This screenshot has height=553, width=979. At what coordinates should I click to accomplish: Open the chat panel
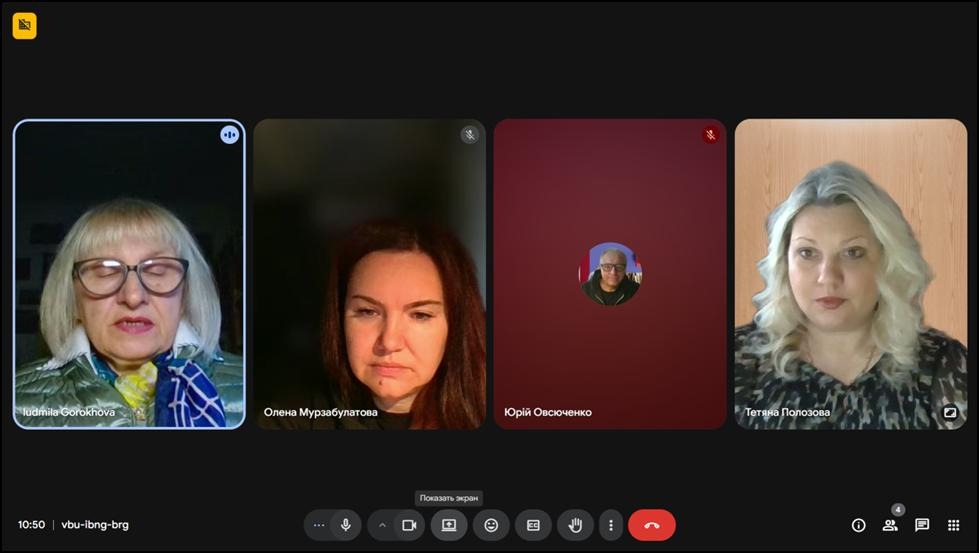922,525
